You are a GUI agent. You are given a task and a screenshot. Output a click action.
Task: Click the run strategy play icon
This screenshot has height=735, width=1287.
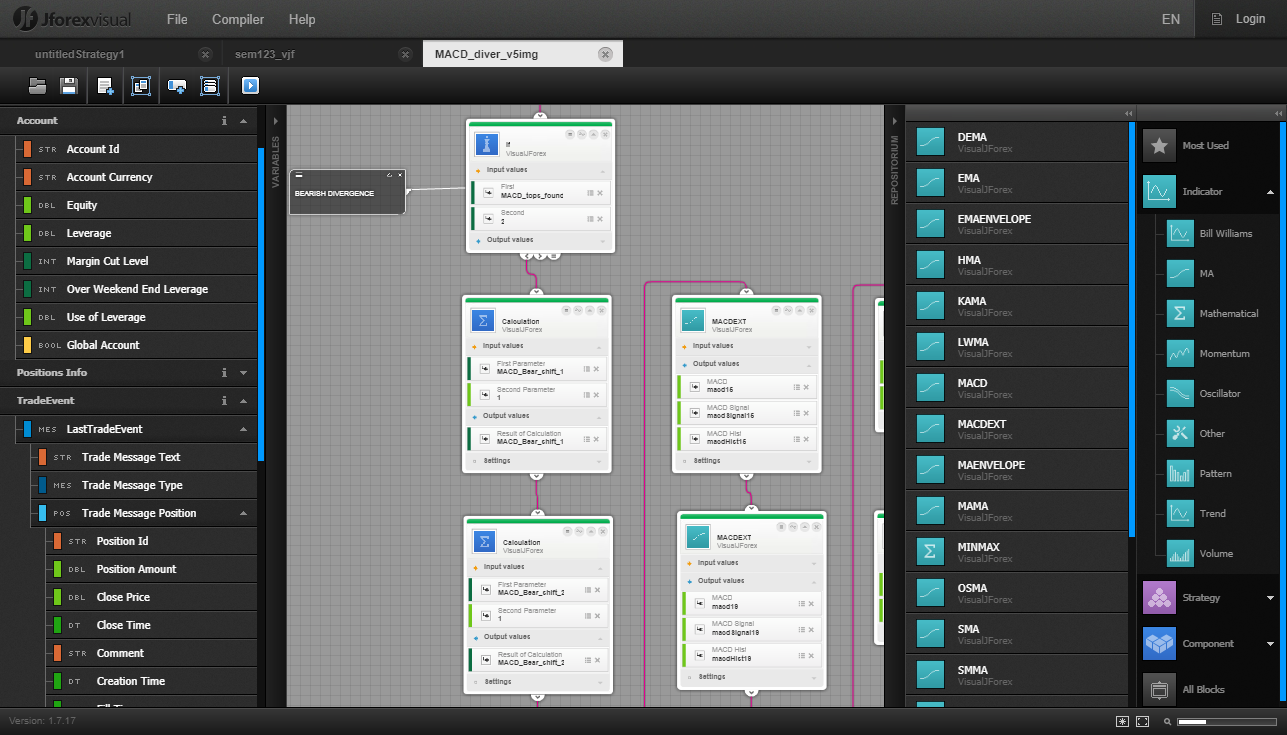point(250,86)
